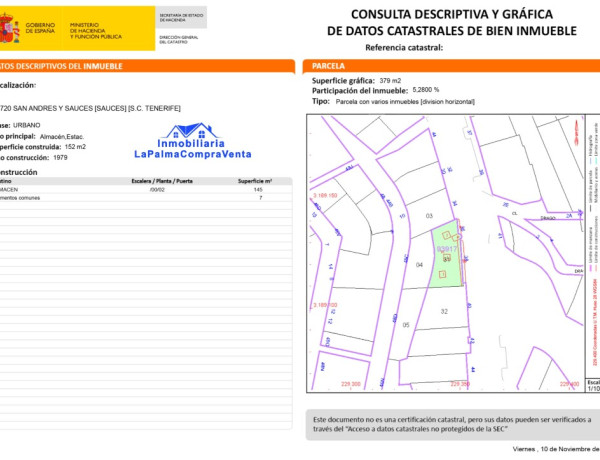Click the '145' surface cell
Image resolution: width=600 pixels, height=460 pixels.
[x=258, y=189]
